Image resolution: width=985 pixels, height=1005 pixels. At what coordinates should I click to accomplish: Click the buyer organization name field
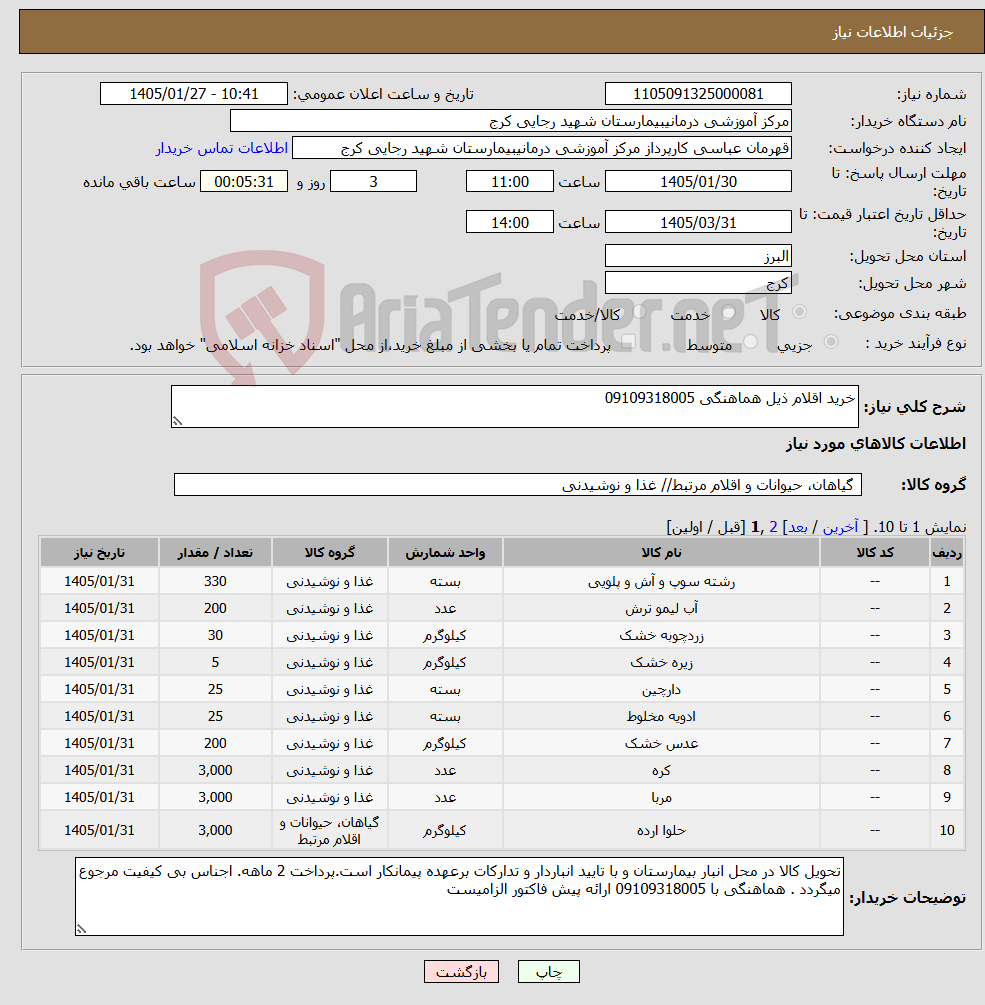pos(511,120)
